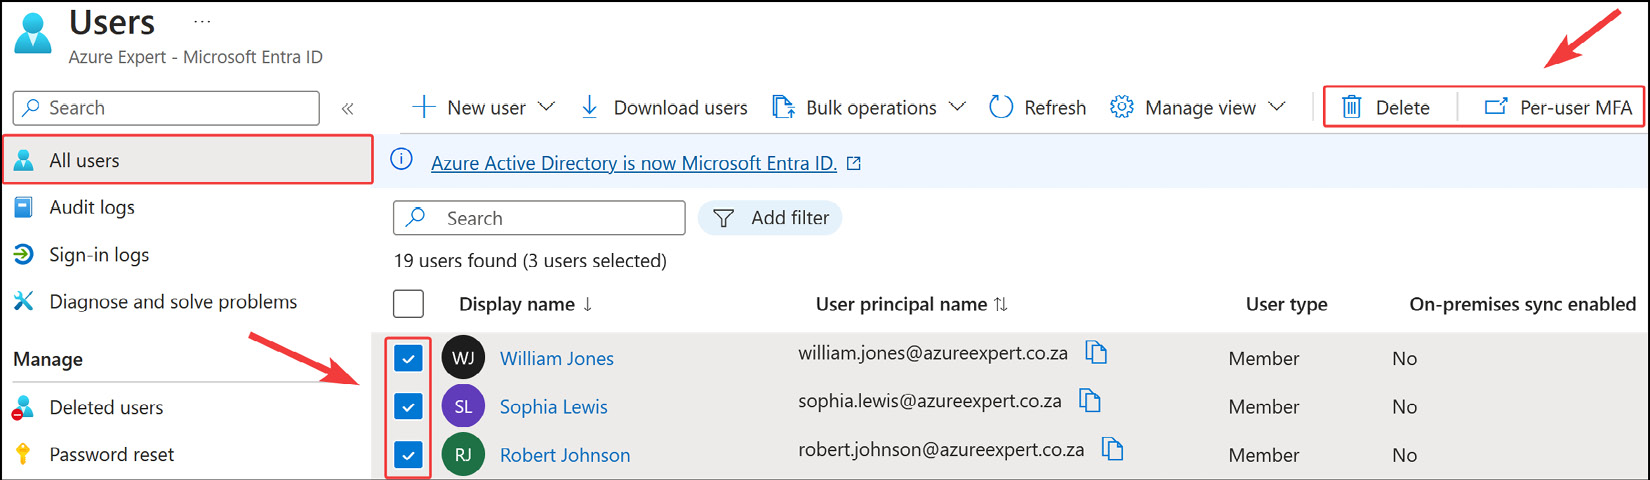Click the info icon in banner

coord(401,160)
